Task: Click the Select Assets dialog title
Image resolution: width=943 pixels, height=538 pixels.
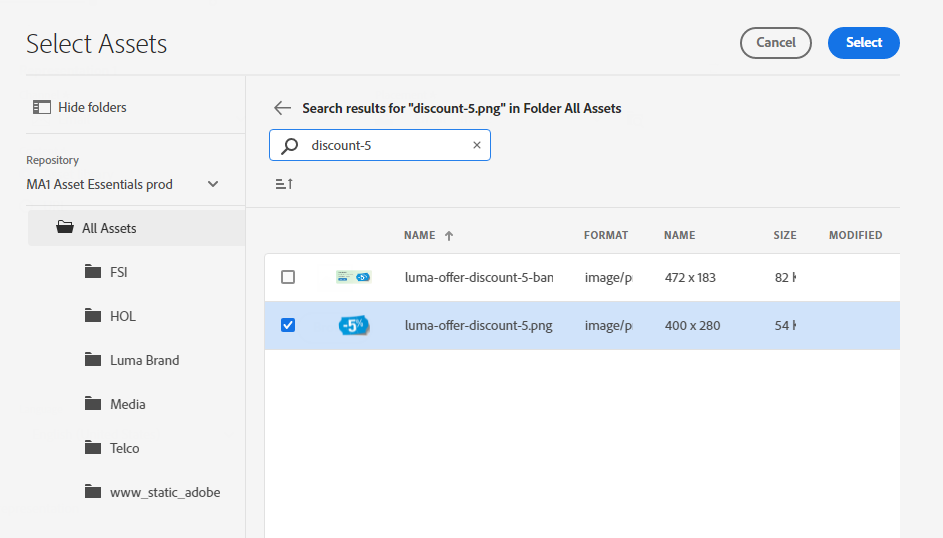Action: point(96,43)
